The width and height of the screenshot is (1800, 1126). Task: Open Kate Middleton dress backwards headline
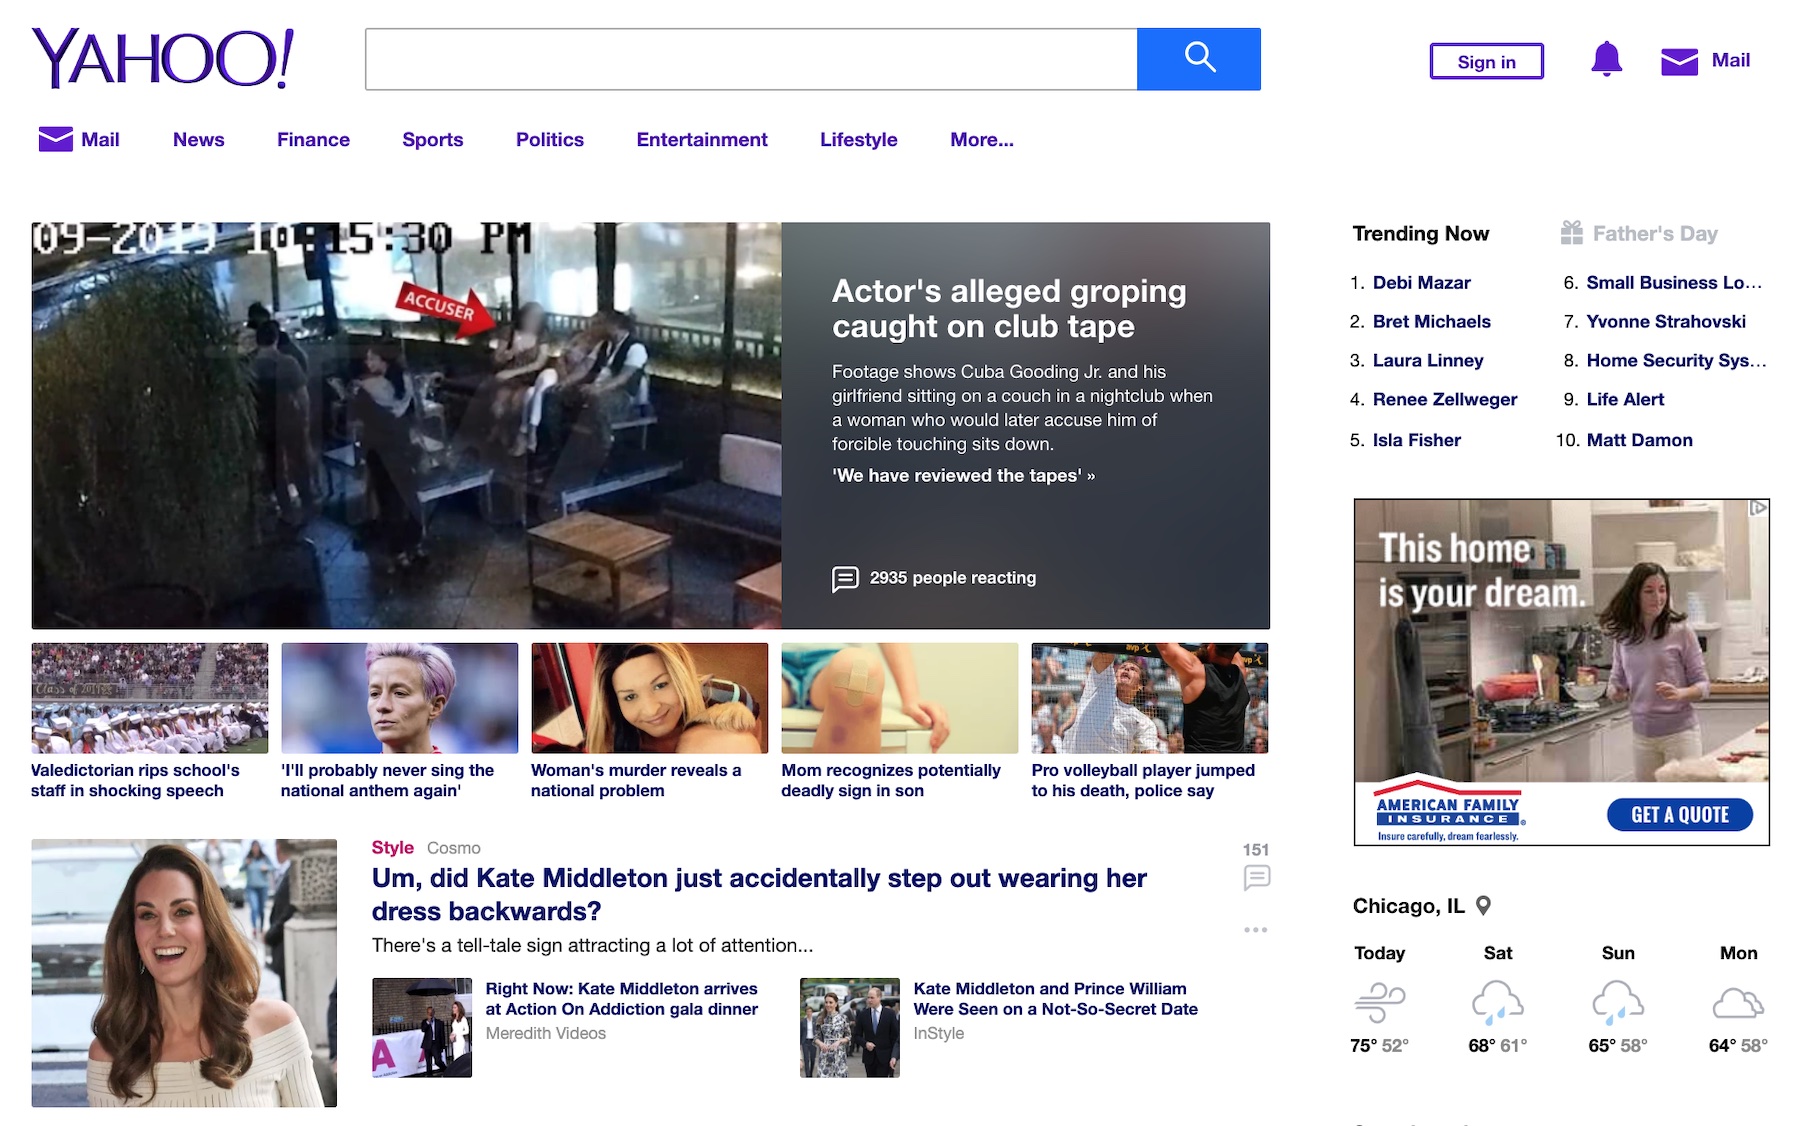(759, 895)
